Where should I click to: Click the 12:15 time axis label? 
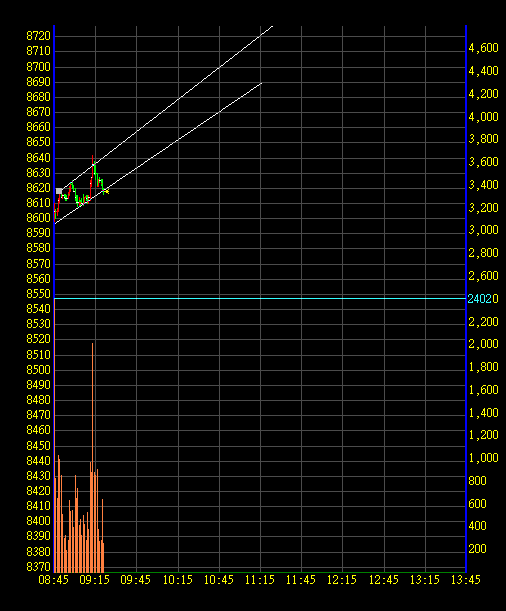pyautogui.click(x=342, y=580)
